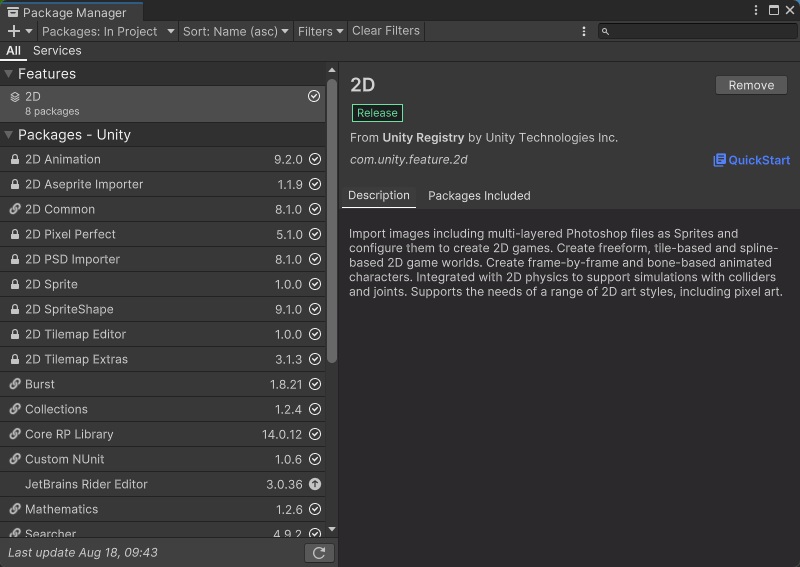The width and height of the screenshot is (800, 567).
Task: Click the lock icon beside 2D Animation
Action: coord(15,159)
